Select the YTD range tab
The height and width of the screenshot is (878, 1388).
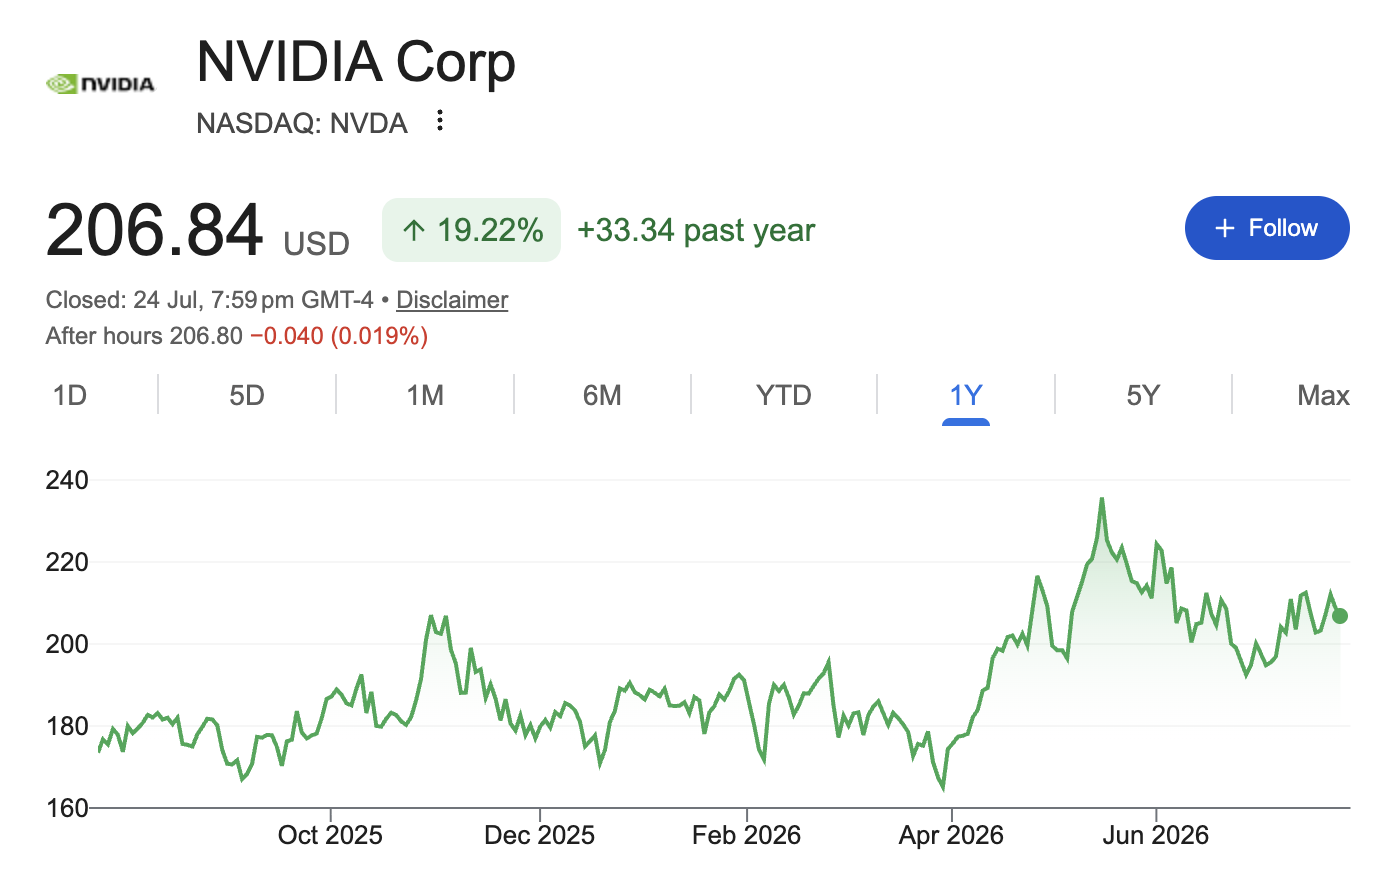[x=784, y=395]
